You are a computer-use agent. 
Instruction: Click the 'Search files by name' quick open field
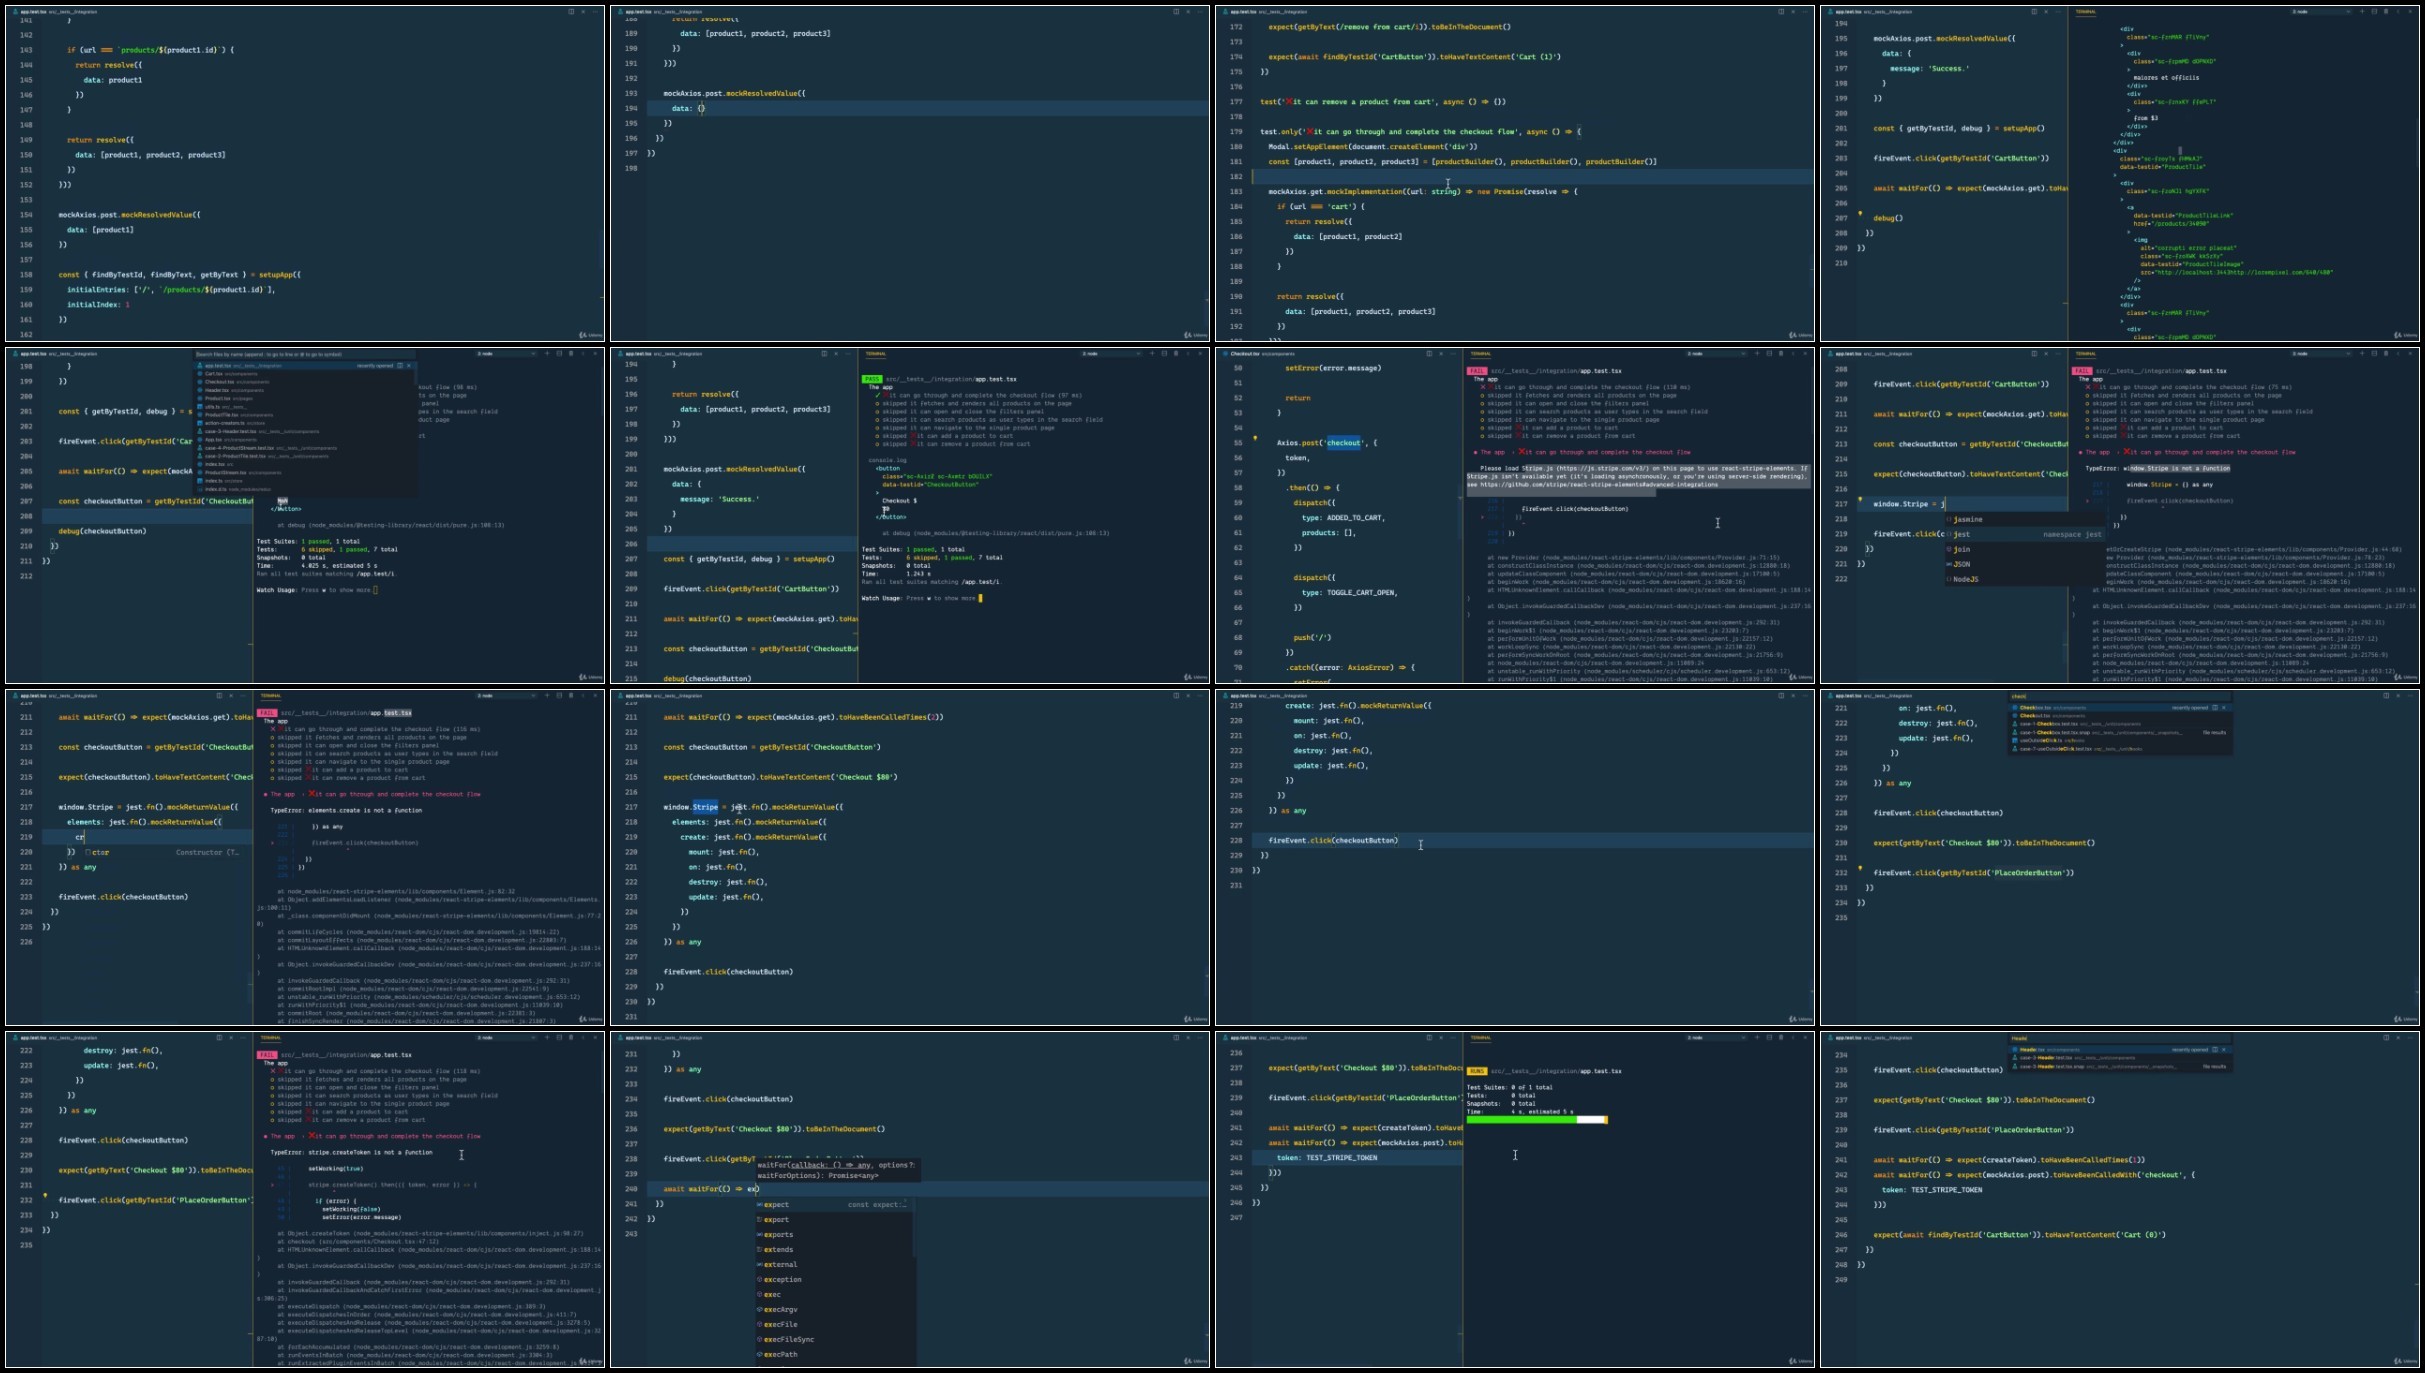pyautogui.click(x=304, y=354)
